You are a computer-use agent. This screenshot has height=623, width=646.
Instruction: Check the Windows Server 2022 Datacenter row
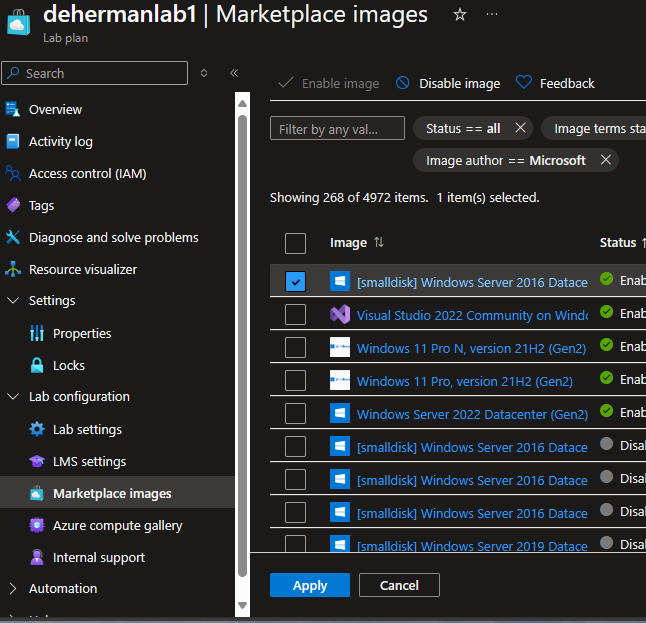point(295,413)
